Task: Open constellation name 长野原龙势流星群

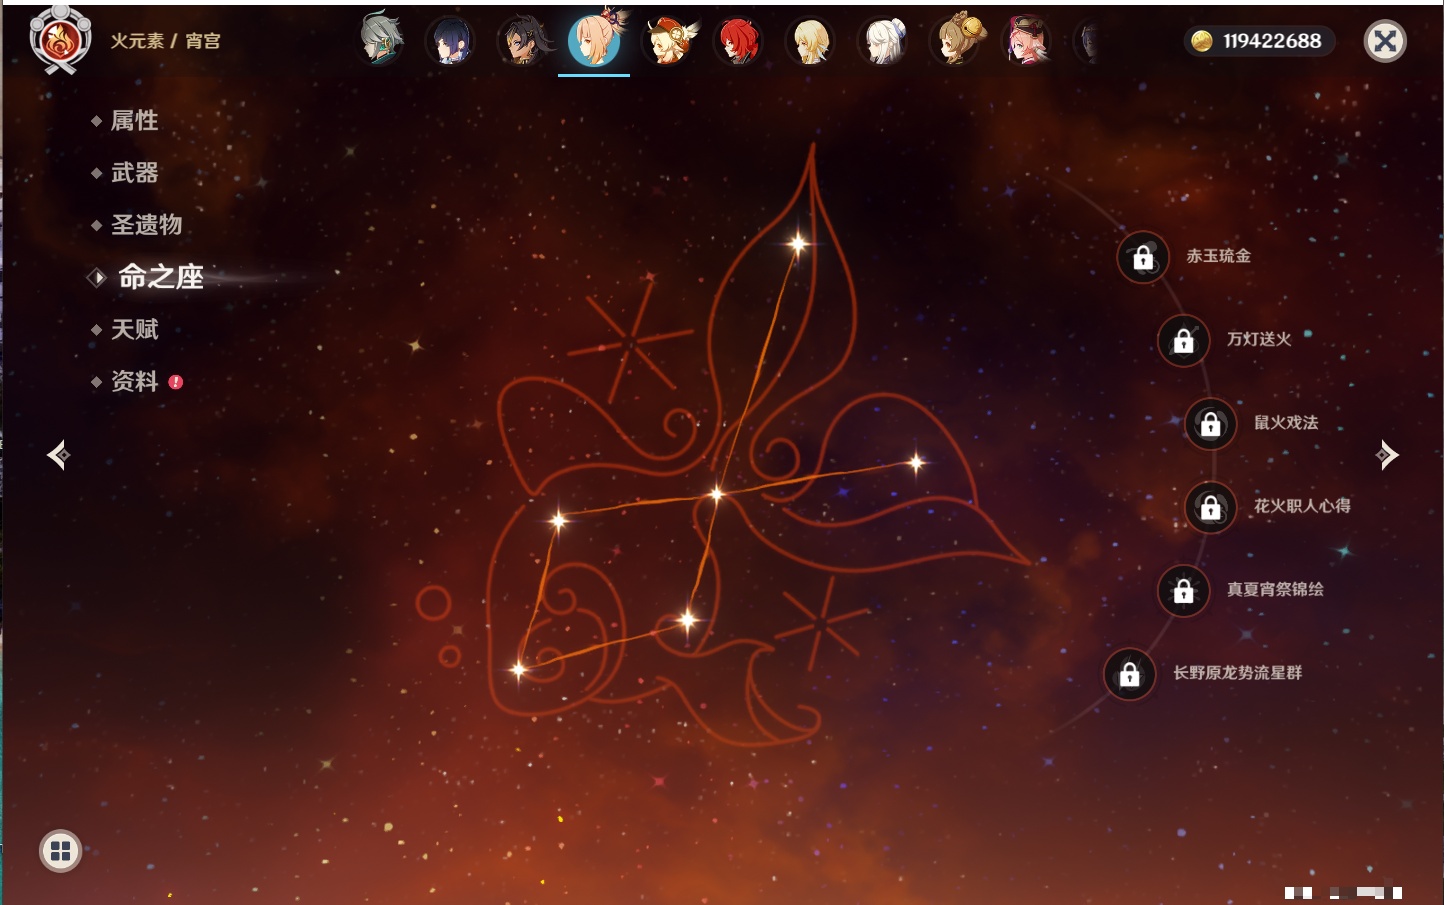Action: 1237,673
